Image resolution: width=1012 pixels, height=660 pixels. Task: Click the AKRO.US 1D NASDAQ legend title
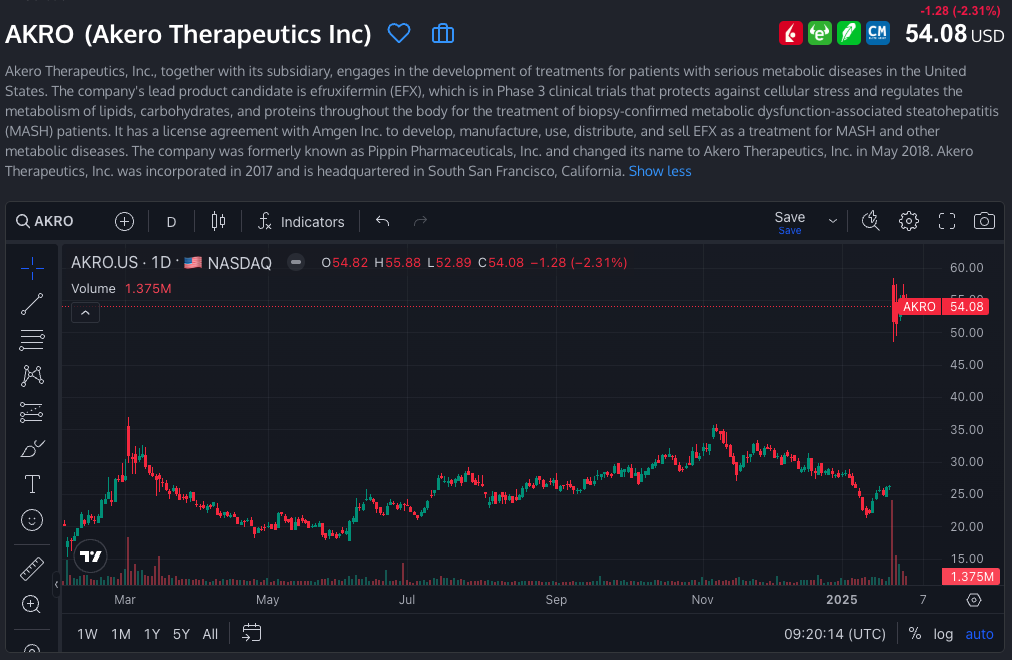coord(171,263)
